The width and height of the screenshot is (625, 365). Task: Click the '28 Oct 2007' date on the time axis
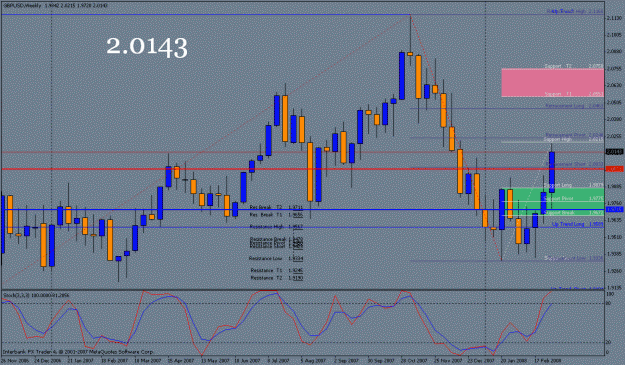coord(413,361)
